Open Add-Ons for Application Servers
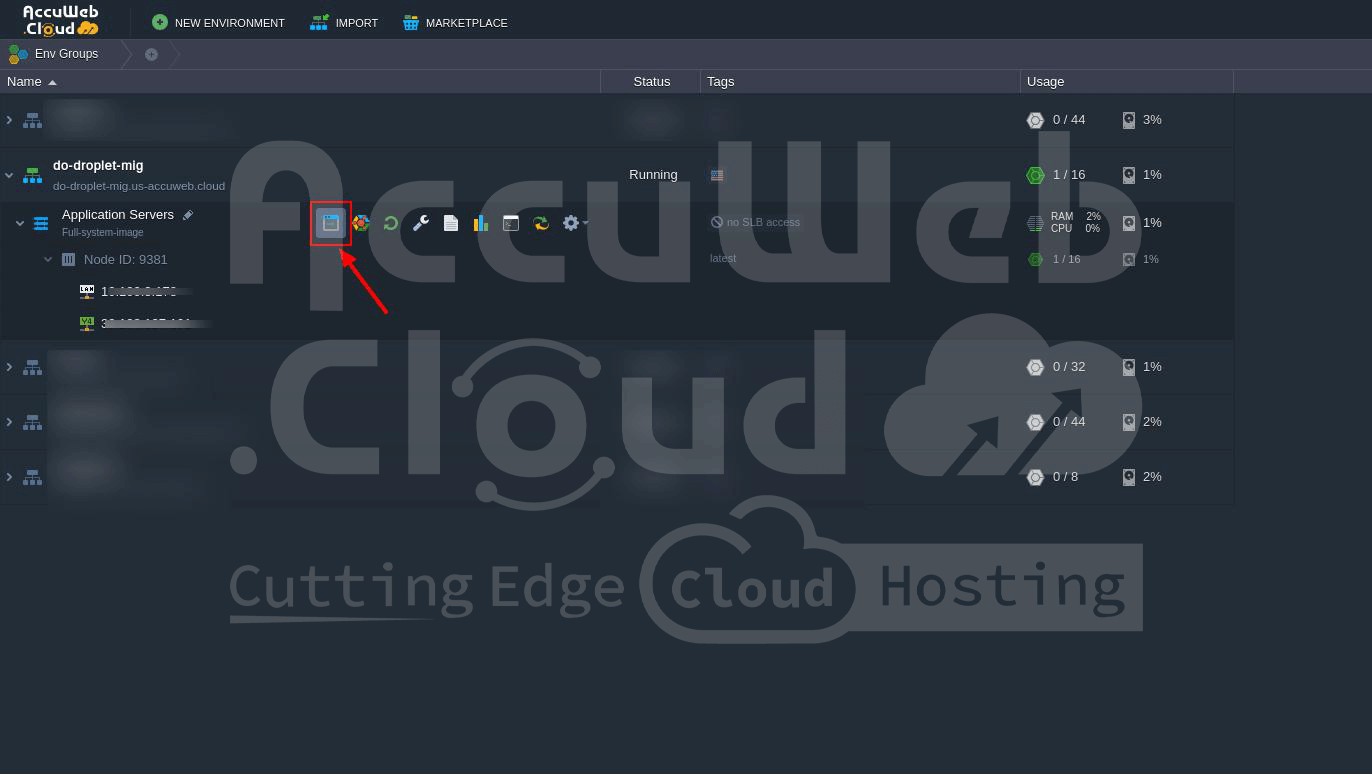 coord(361,223)
